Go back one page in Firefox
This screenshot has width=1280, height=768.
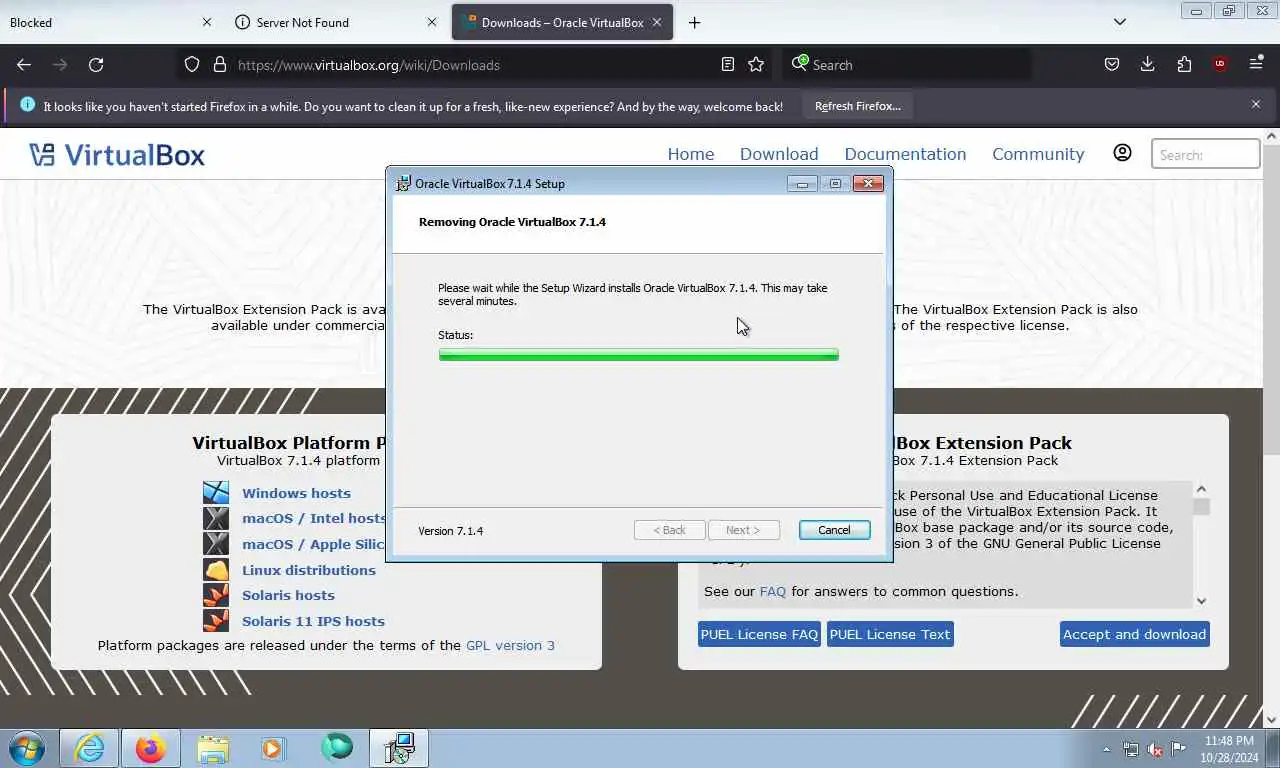tap(24, 64)
